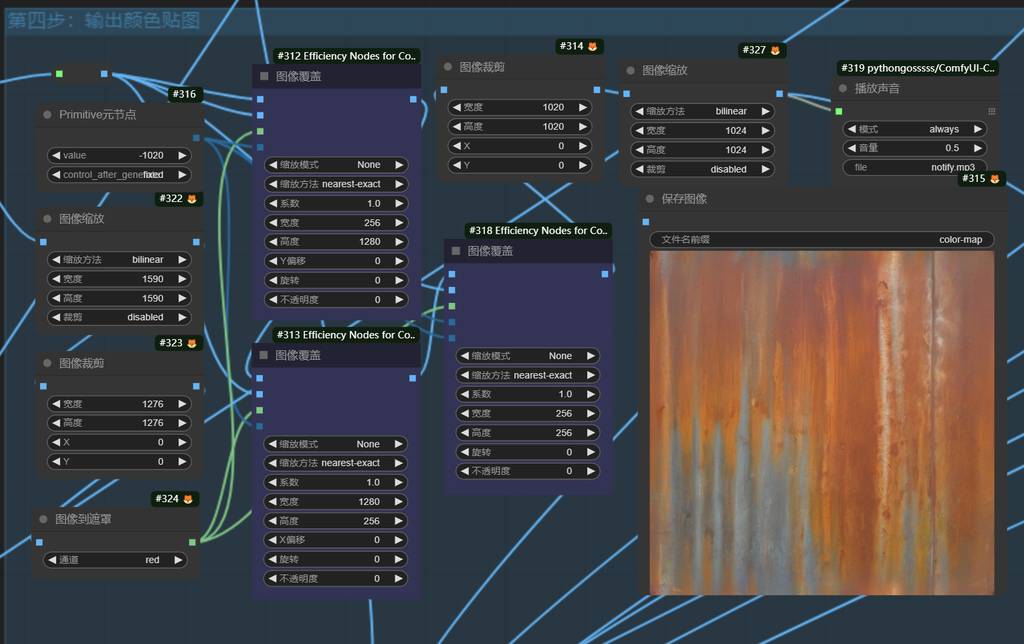Click the fox badge next to #324

coord(187,499)
